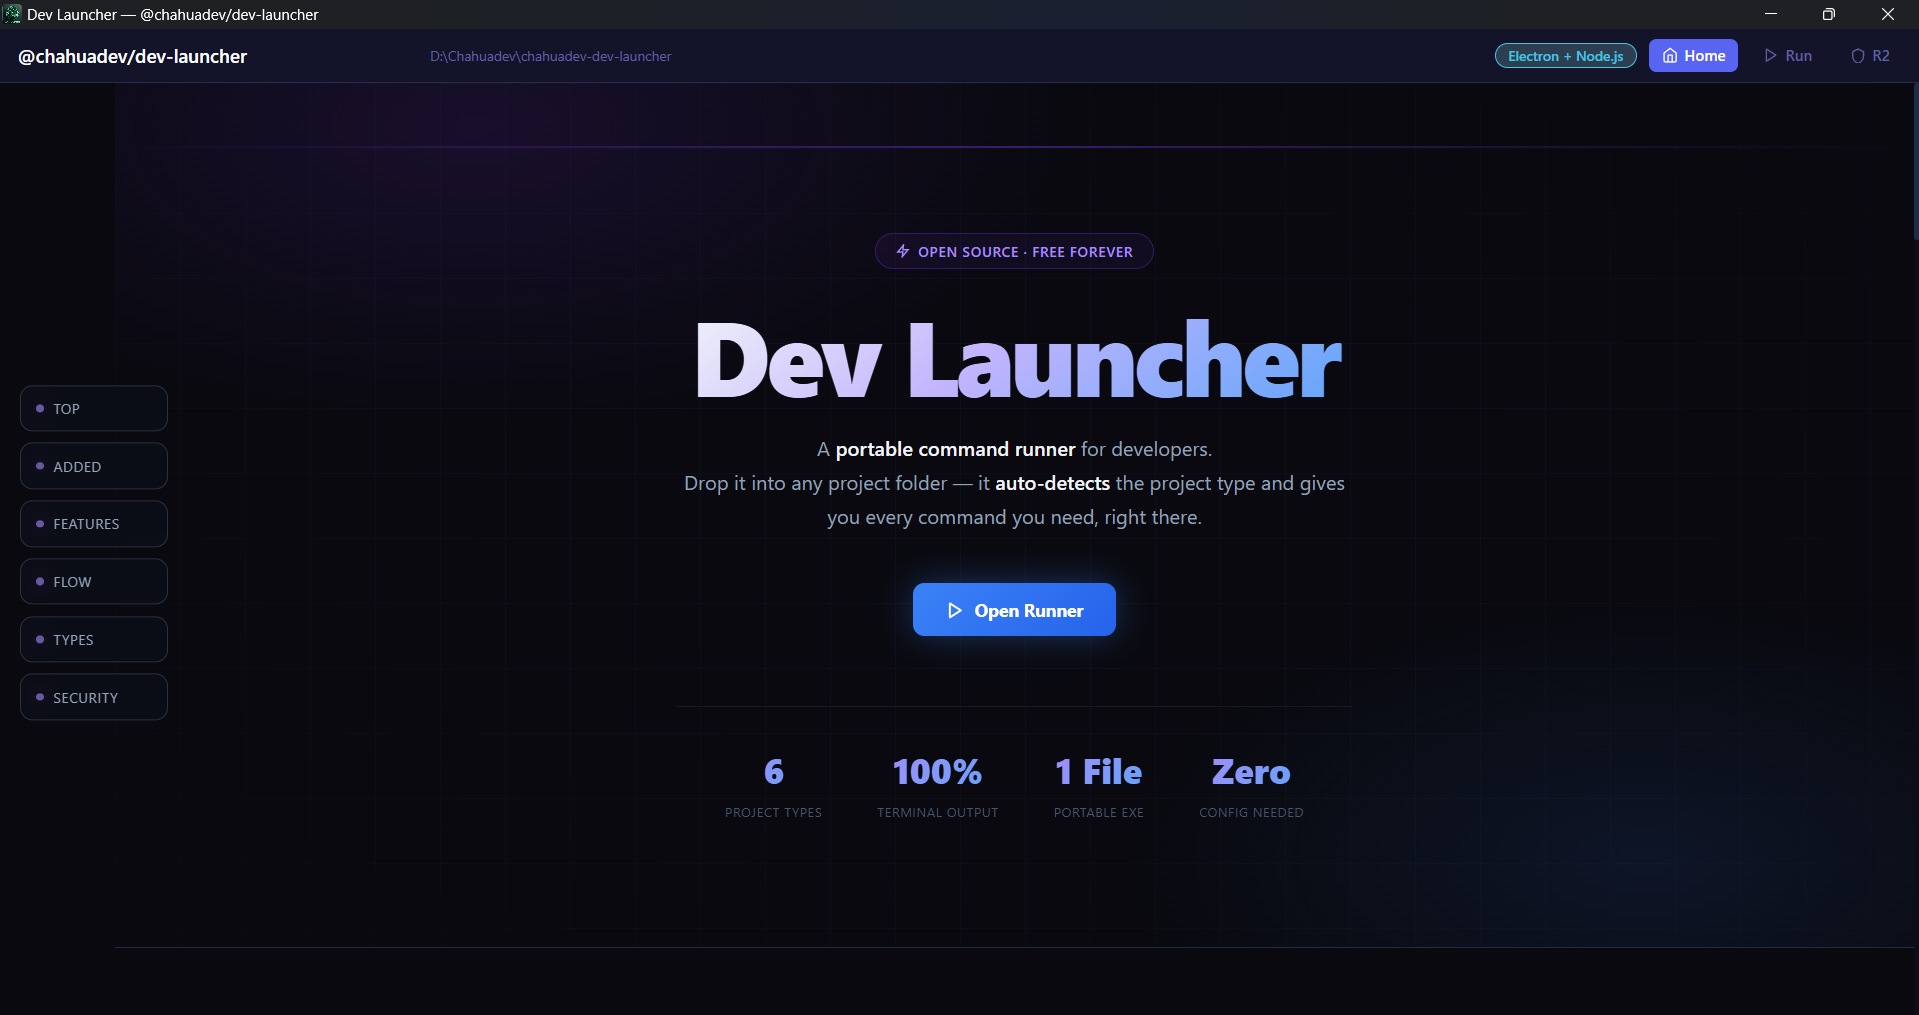
Task: Navigate to the FEATURES section
Action: (93, 523)
